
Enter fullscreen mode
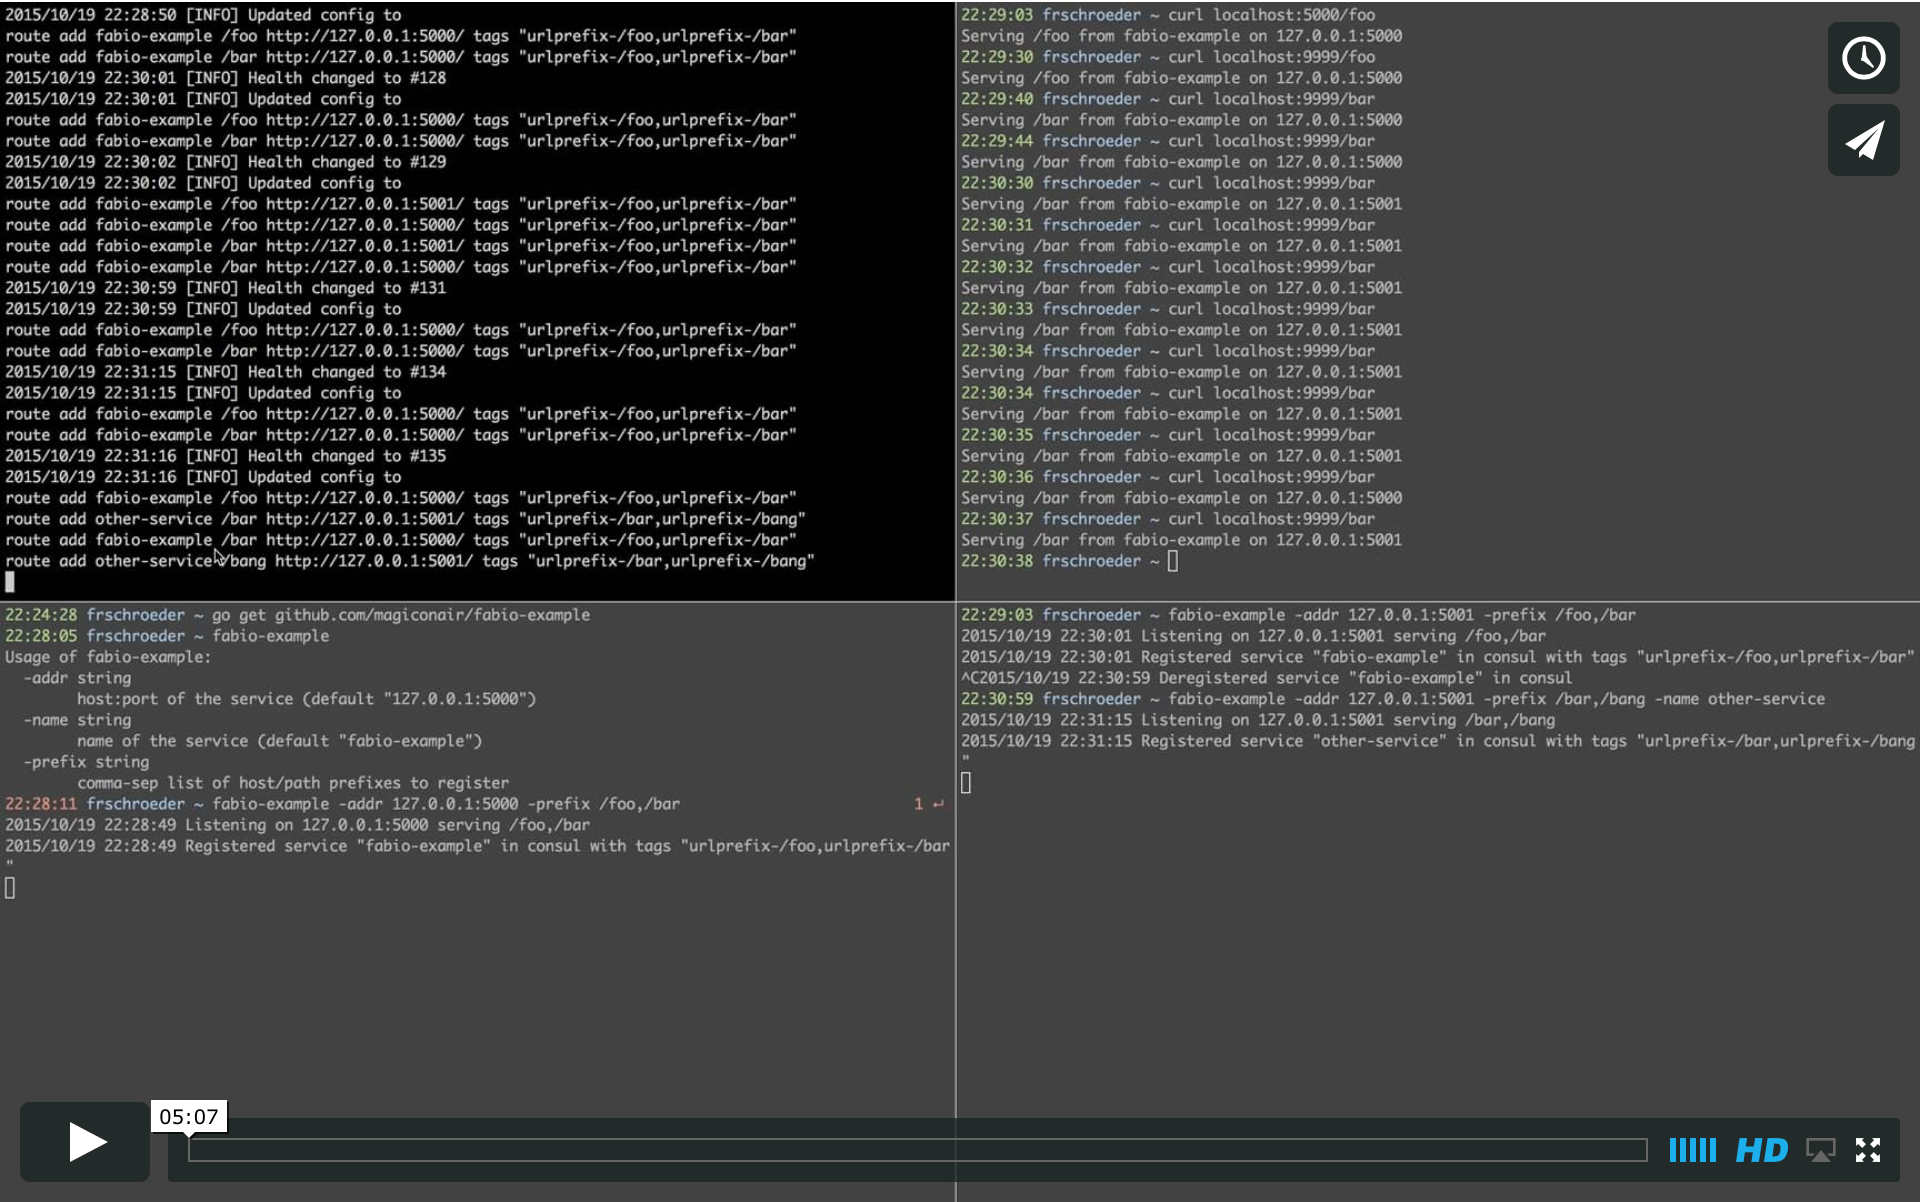(1868, 1150)
